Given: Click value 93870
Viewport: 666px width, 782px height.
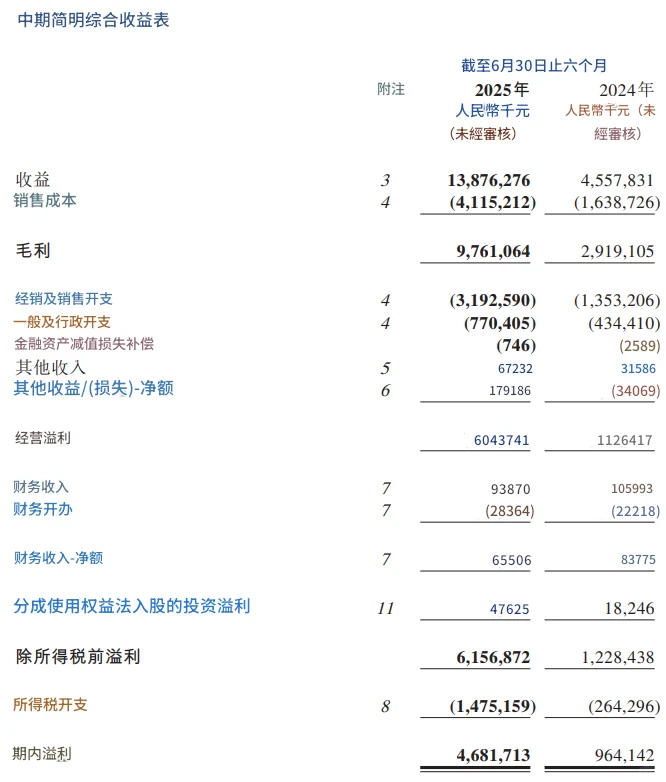Looking at the screenshot, I should (x=510, y=489).
